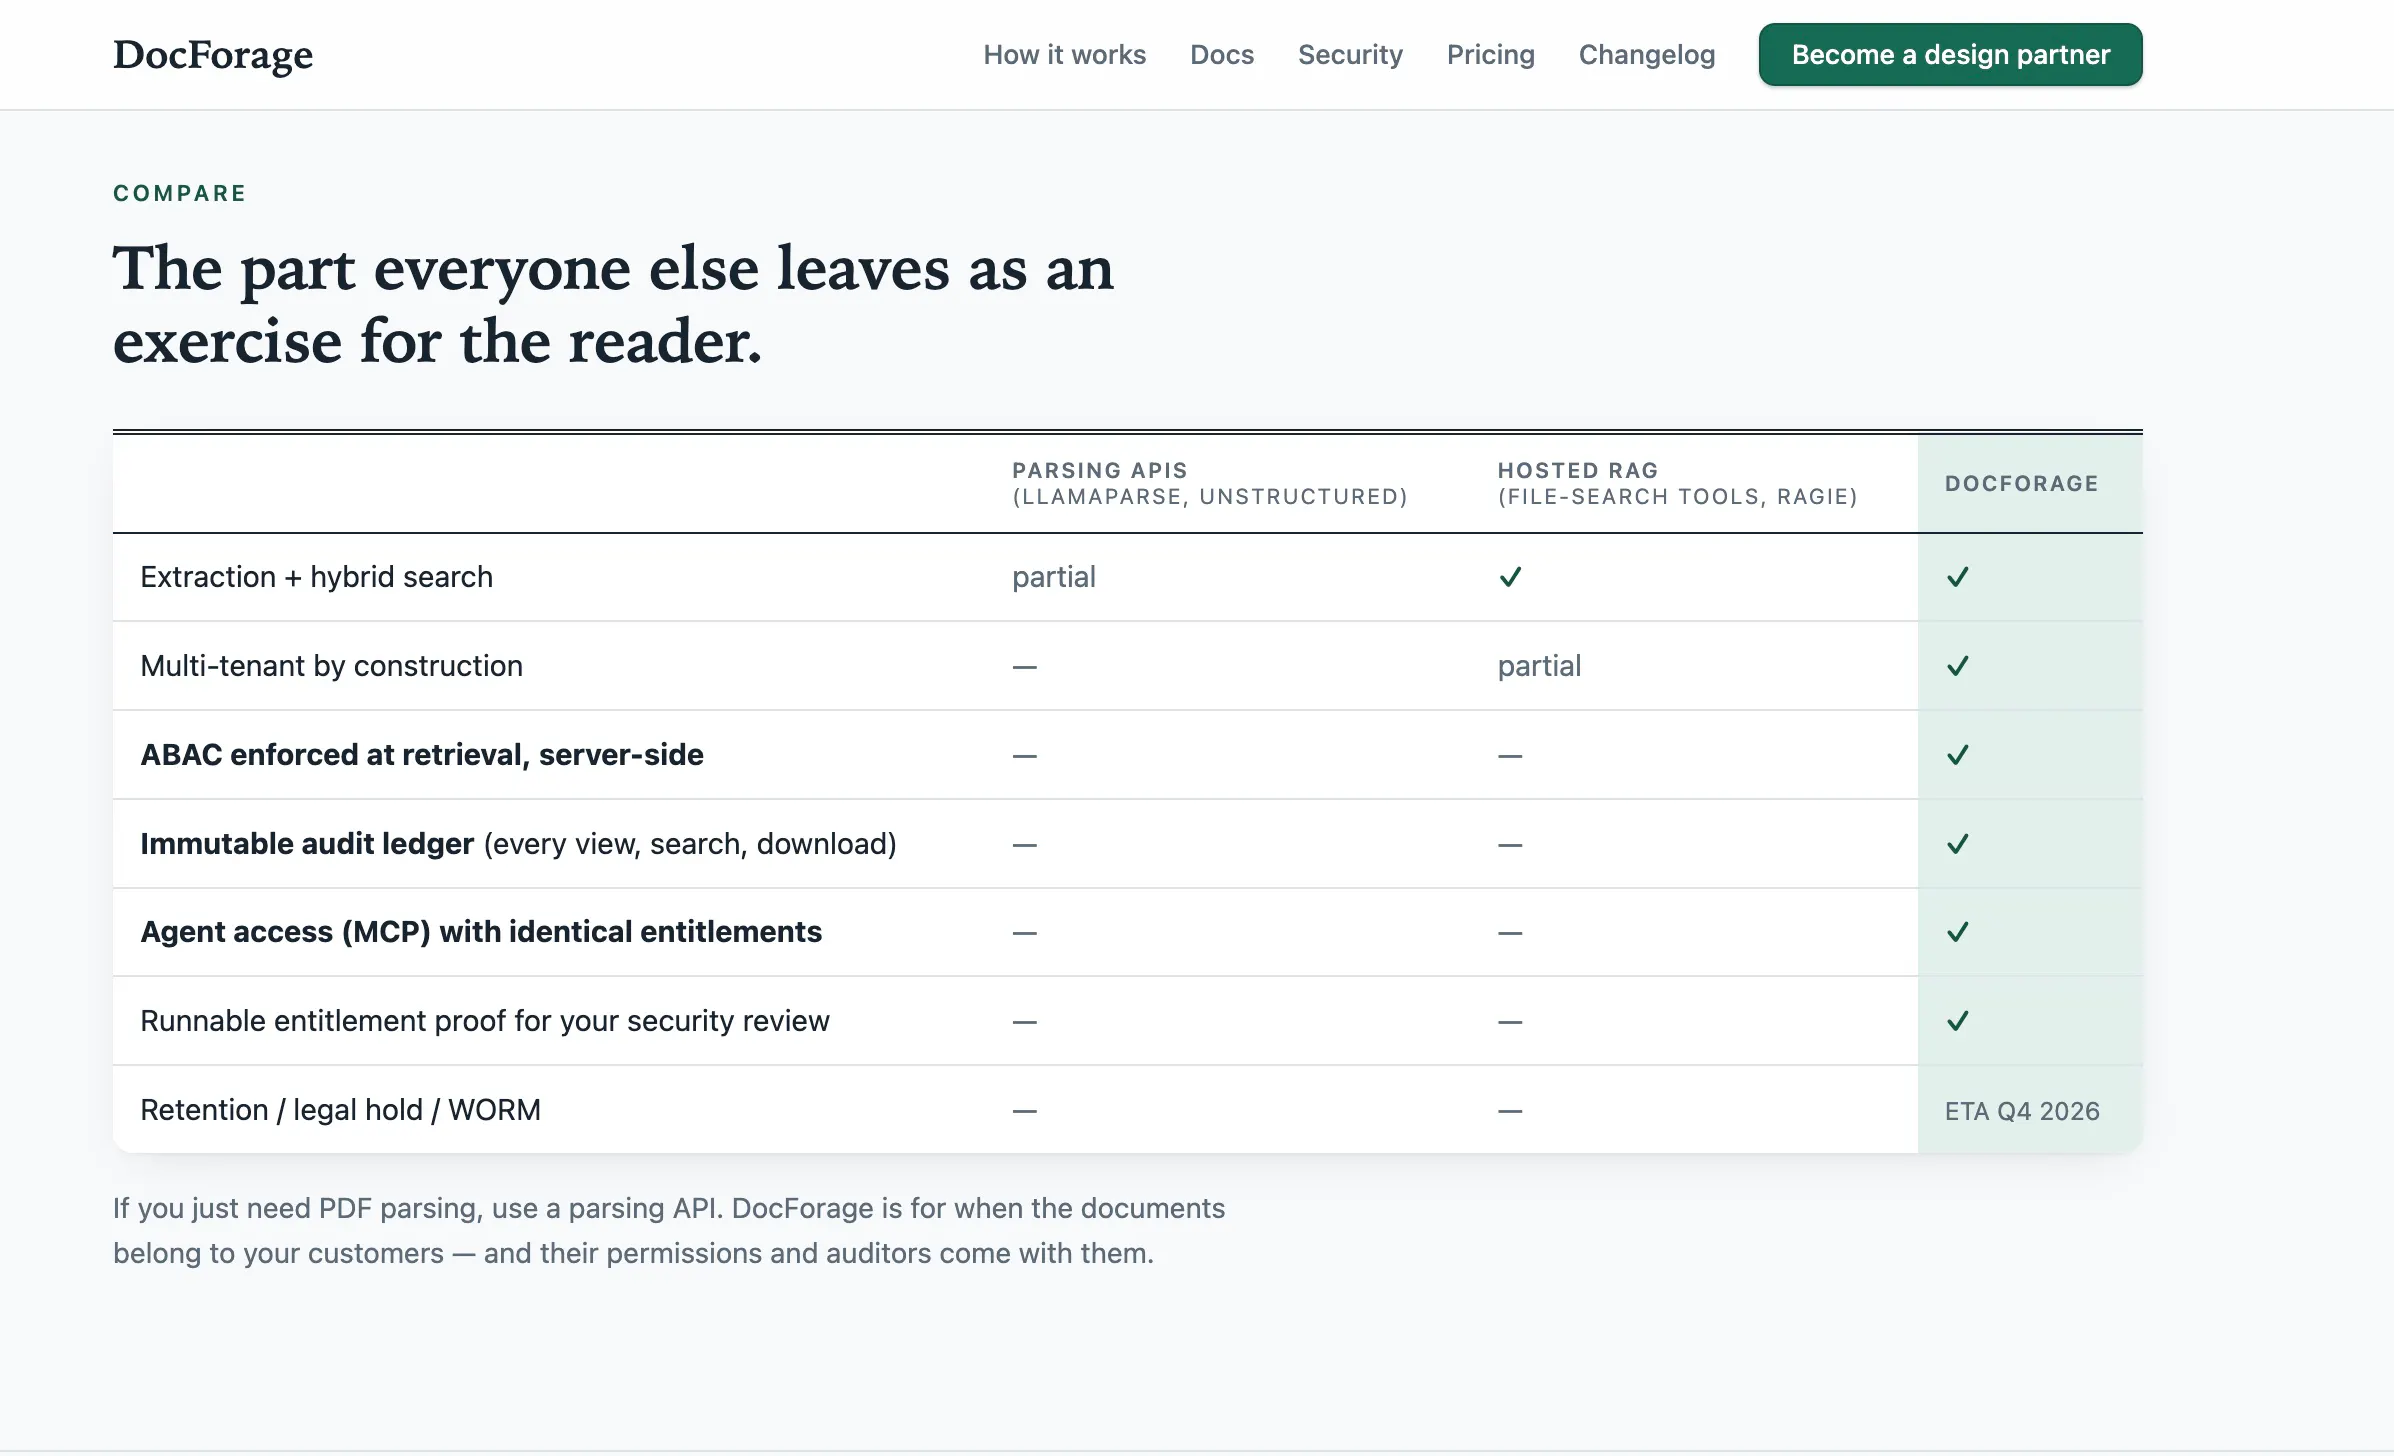Click DocForage checkmark in Agent access (MCP) row
Viewport: 2394px width, 1456px height.
(x=1957, y=932)
